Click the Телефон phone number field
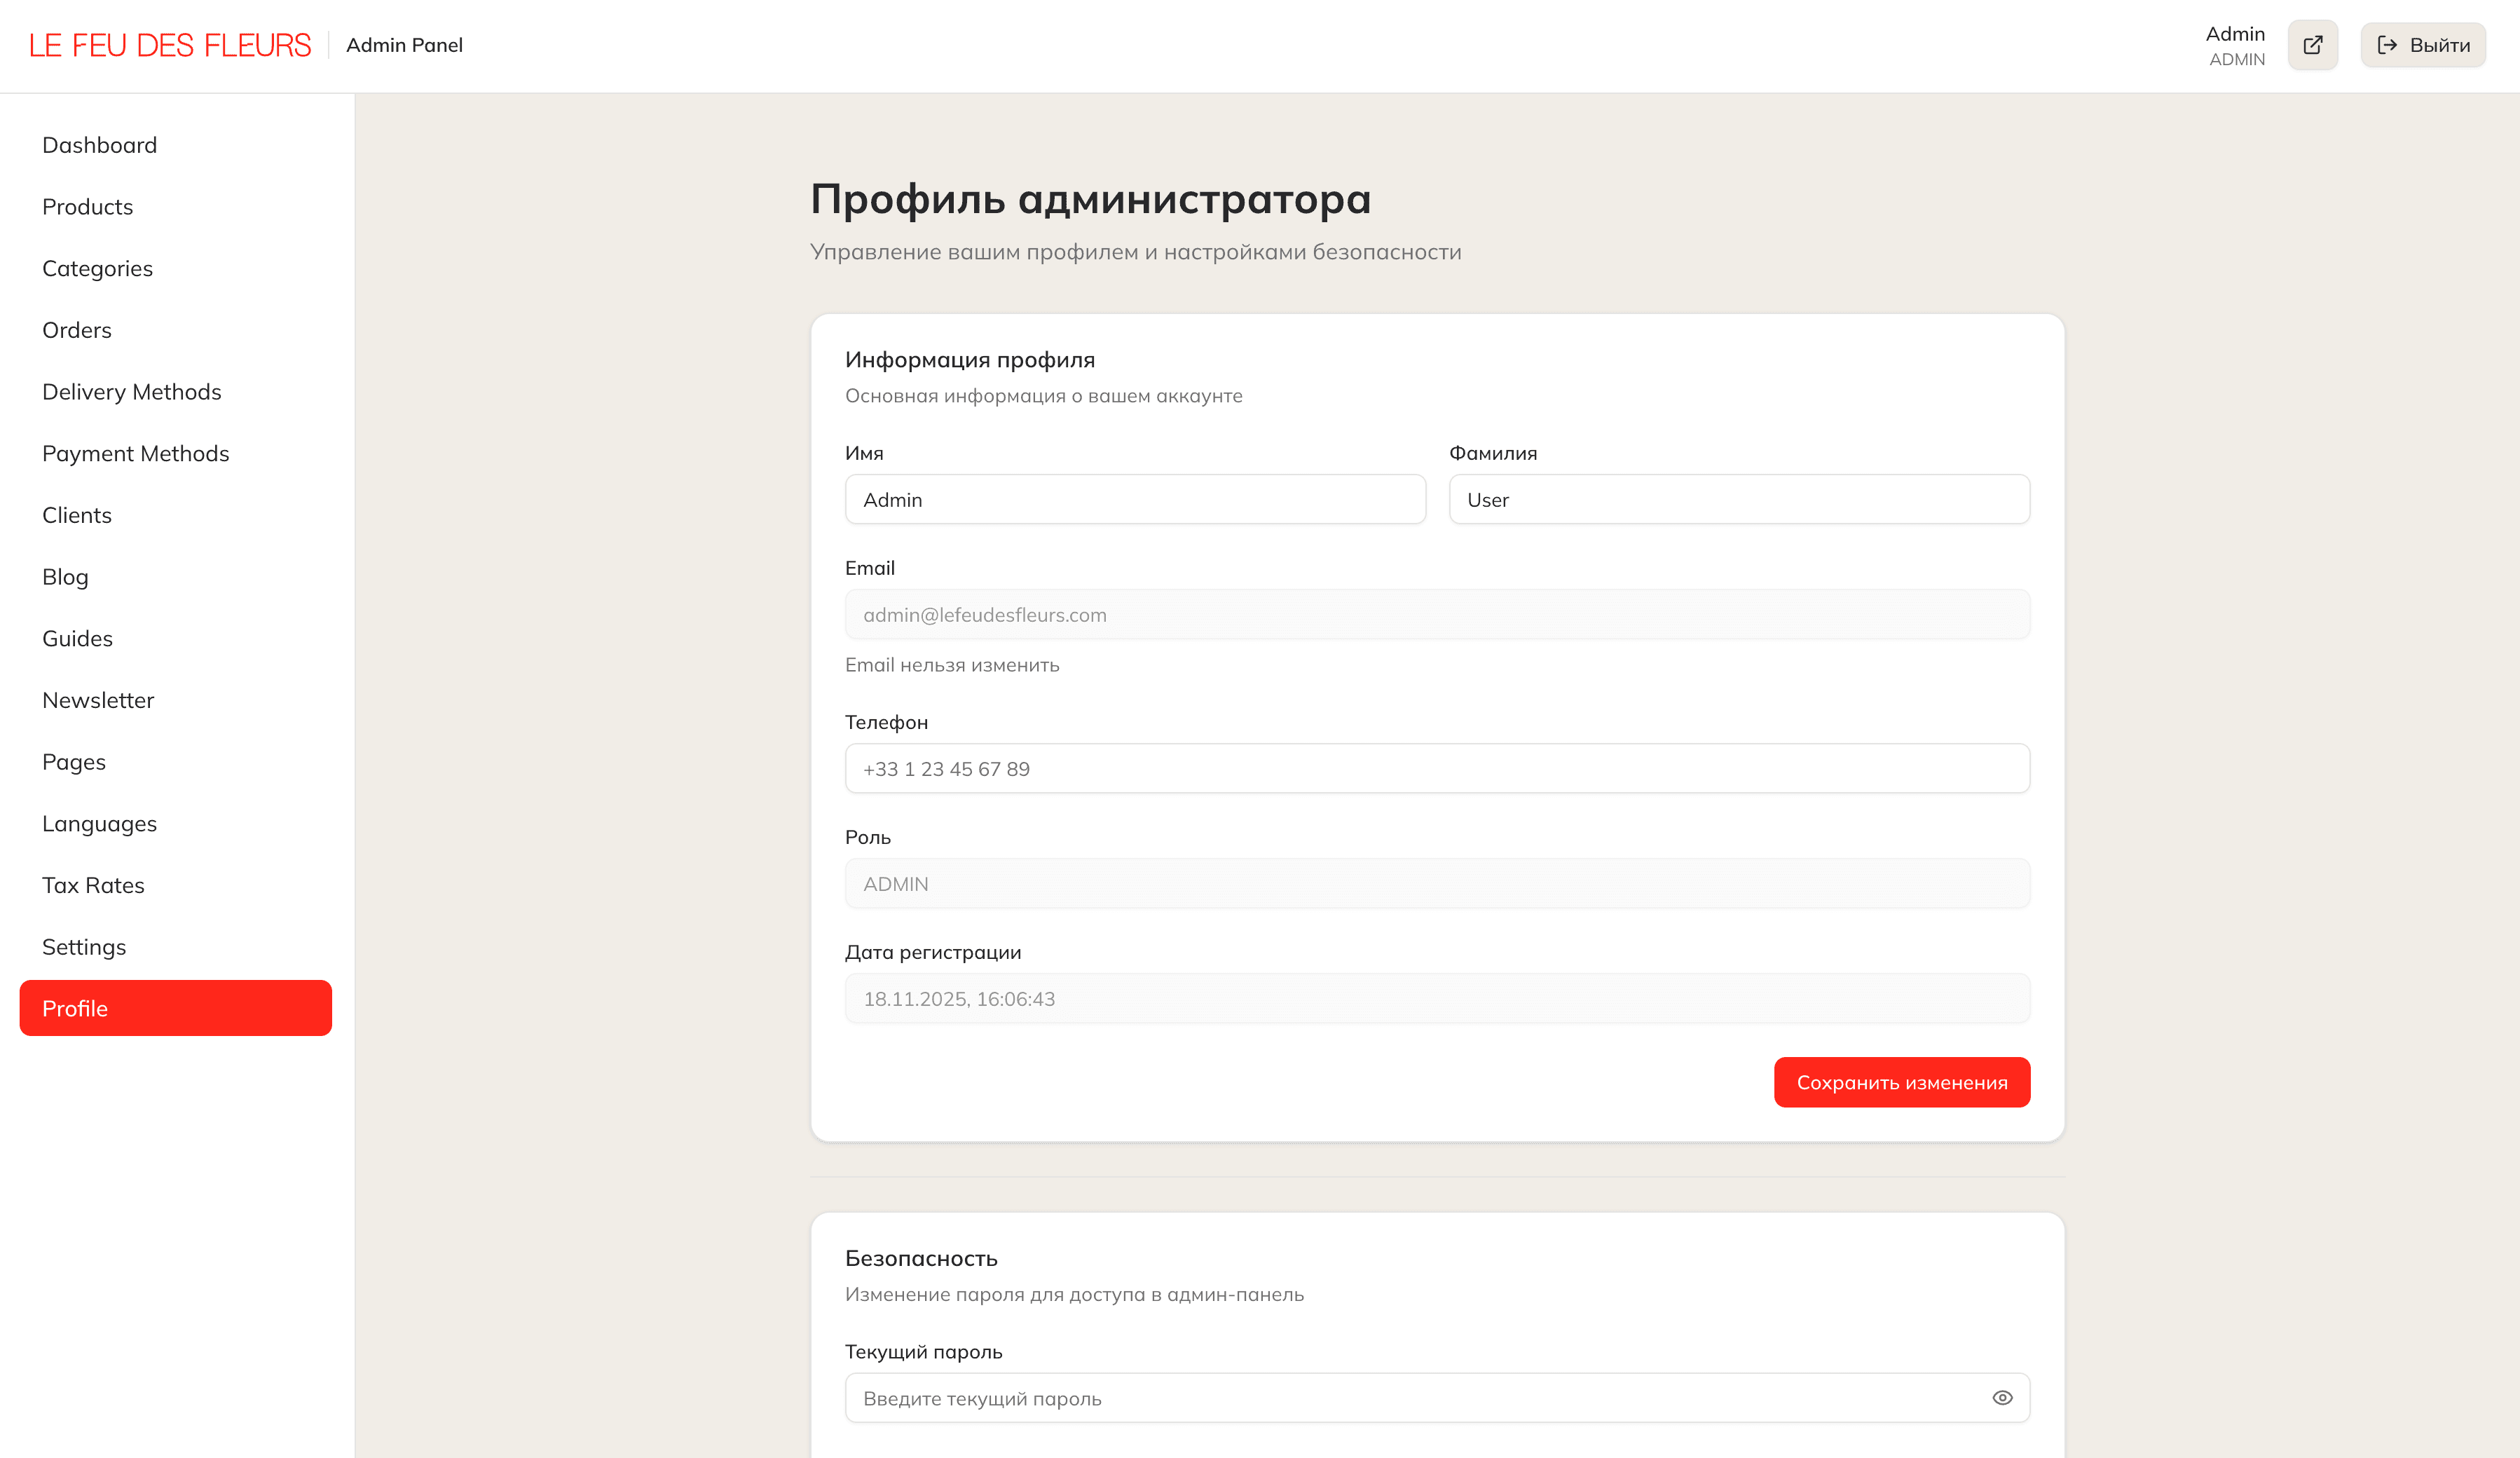Screen dimensions: 2520x1458 tap(1438, 768)
